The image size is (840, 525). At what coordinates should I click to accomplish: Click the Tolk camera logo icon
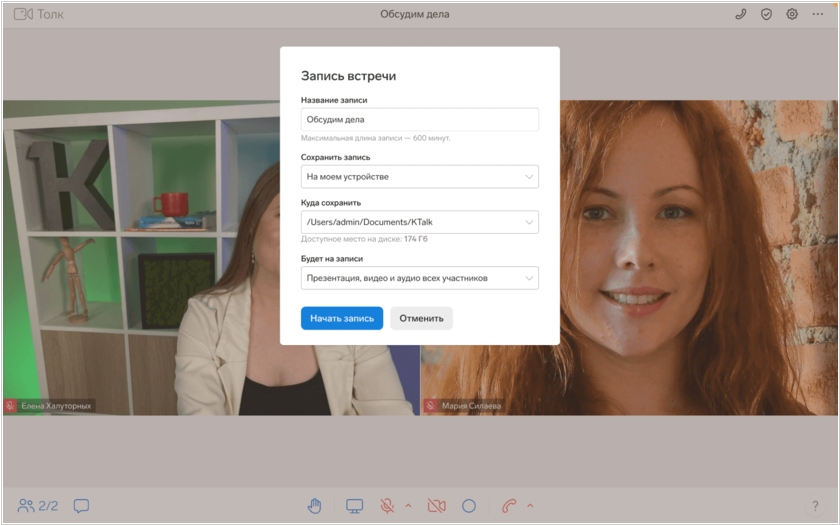pos(23,14)
